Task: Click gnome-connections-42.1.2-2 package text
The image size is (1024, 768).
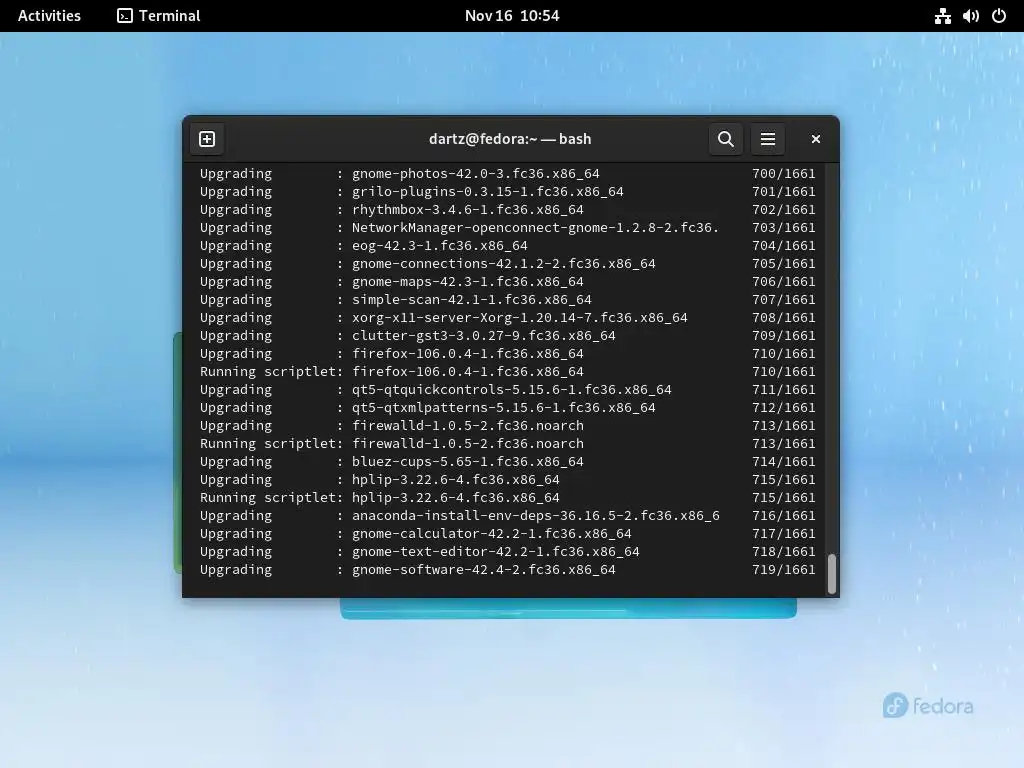Action: coord(504,263)
